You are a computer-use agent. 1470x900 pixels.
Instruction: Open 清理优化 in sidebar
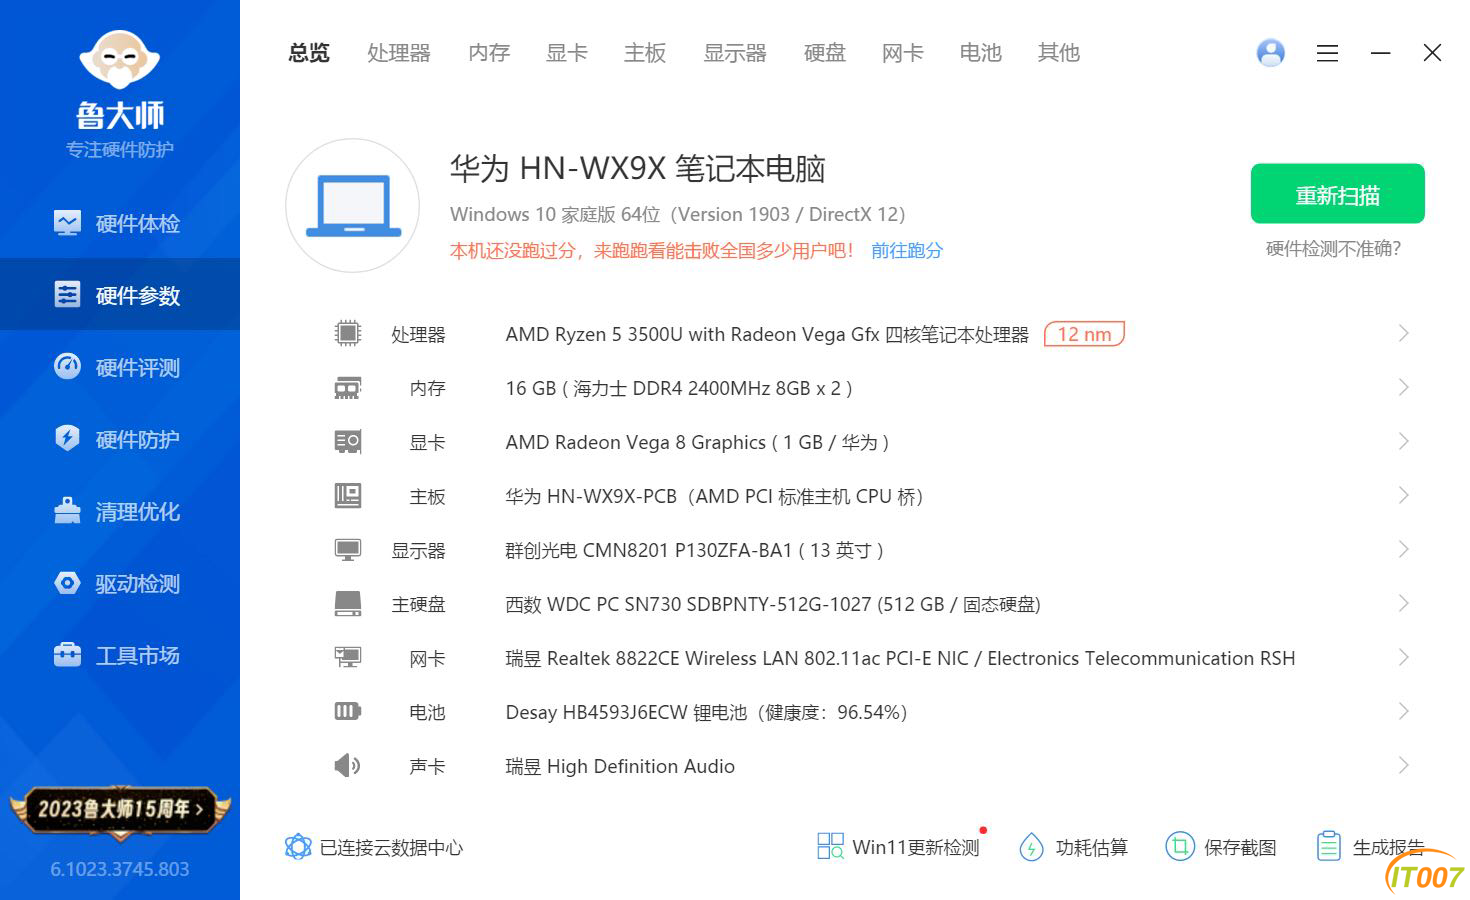coord(120,511)
